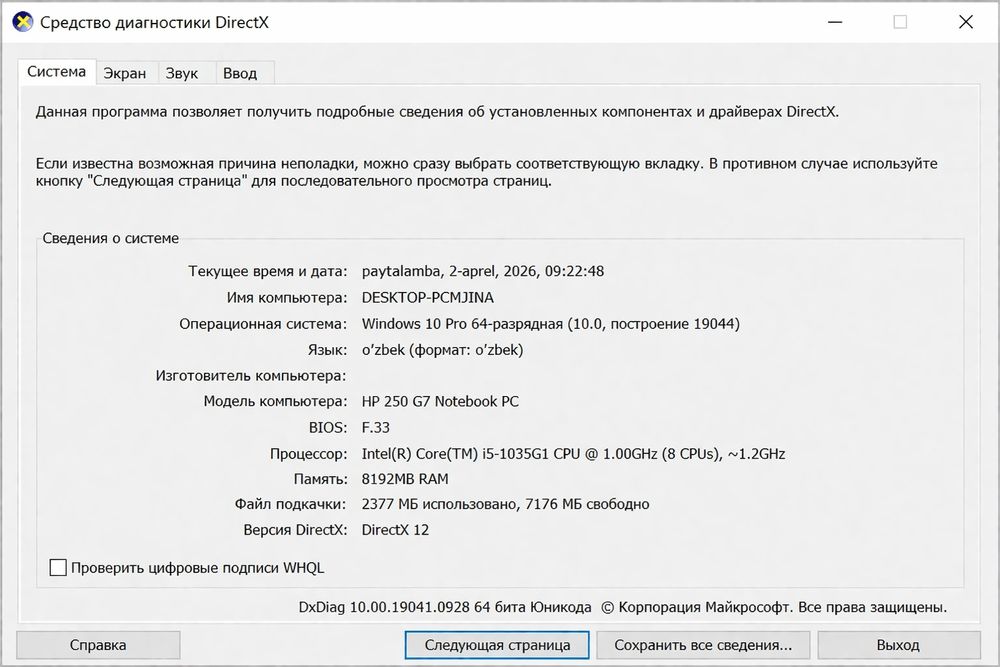Open help with the Справка button
The width and height of the screenshot is (1000, 667).
click(98, 645)
